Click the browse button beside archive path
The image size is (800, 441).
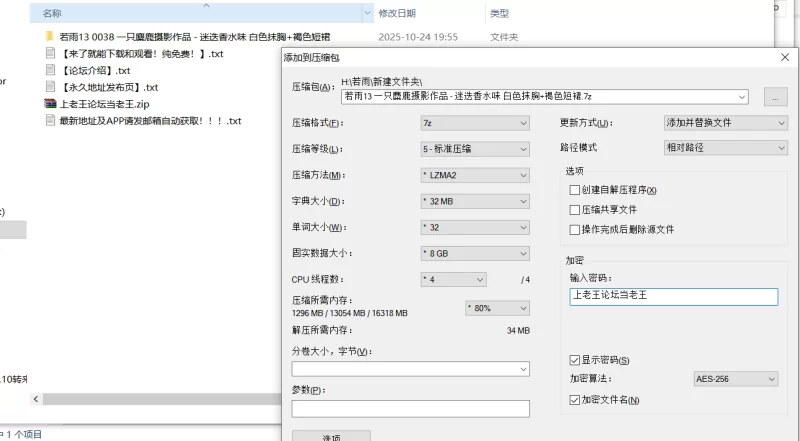775,97
